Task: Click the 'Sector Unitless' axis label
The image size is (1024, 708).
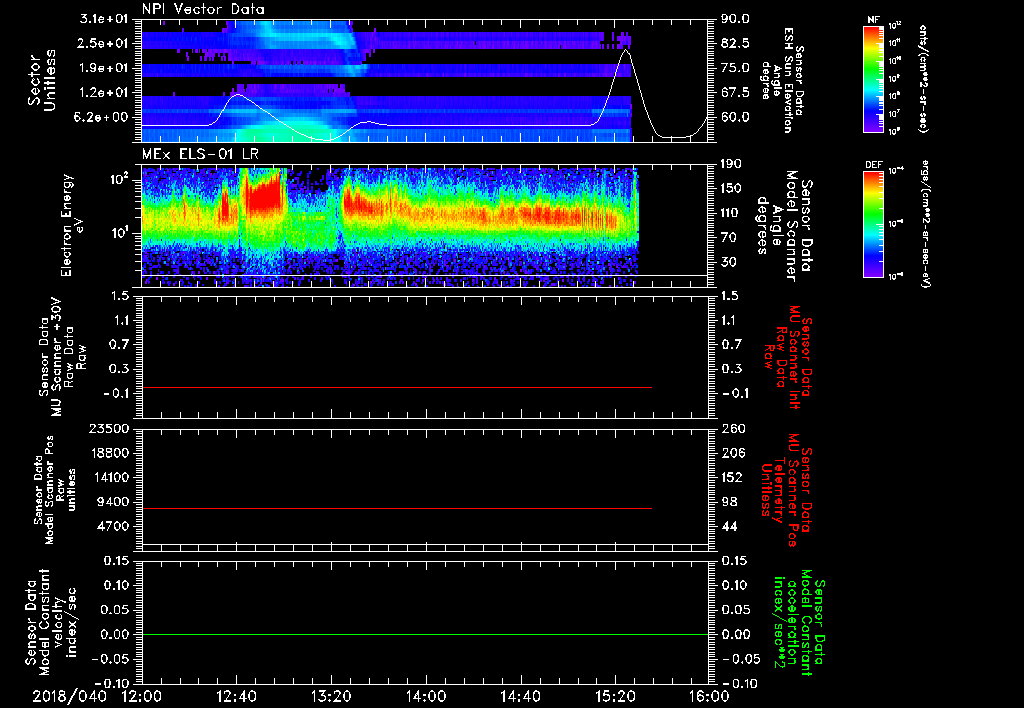Action: 40,80
